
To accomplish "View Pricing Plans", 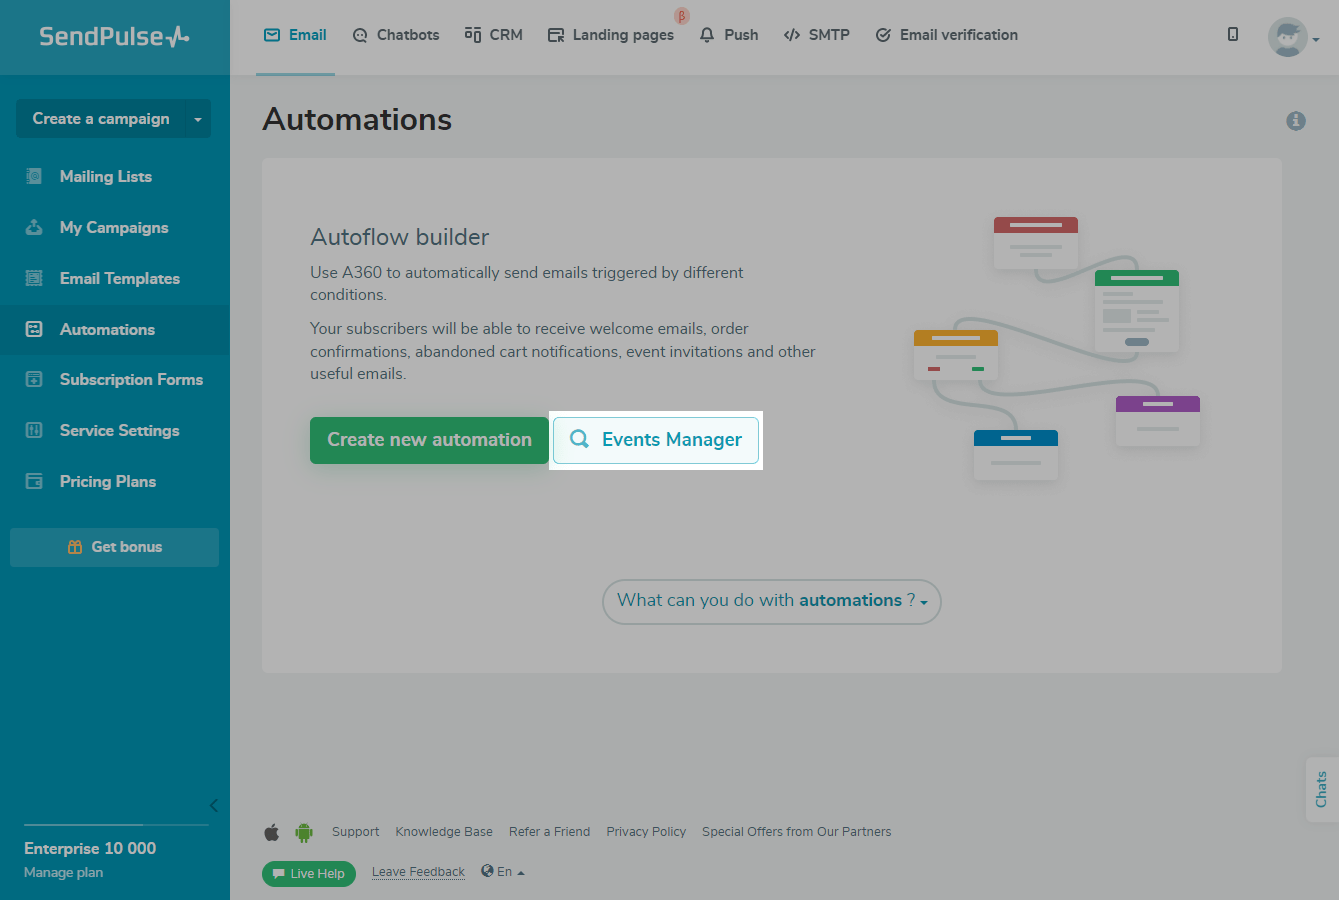I will pyautogui.click(x=108, y=482).
